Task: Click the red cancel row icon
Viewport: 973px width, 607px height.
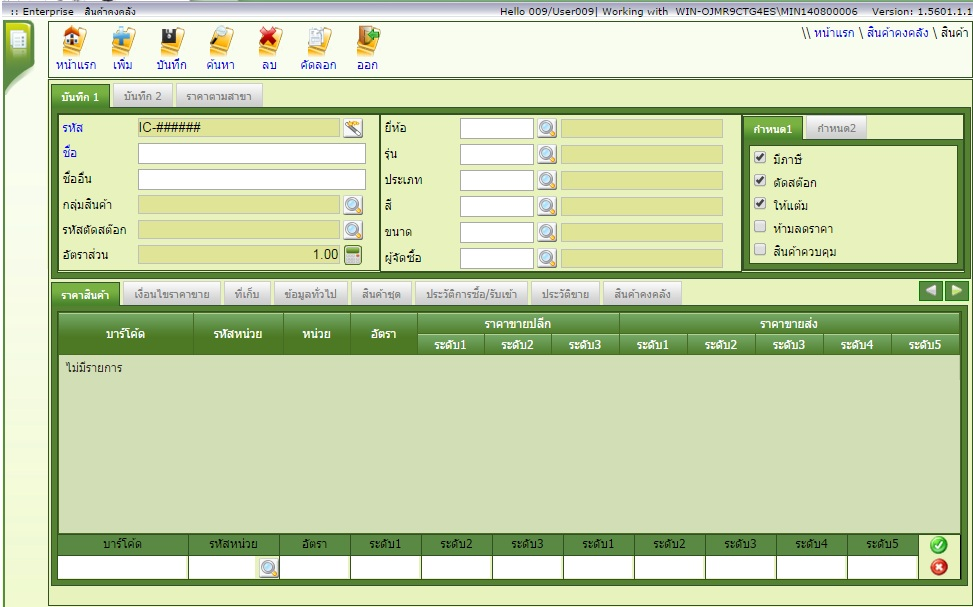Action: coord(938,567)
